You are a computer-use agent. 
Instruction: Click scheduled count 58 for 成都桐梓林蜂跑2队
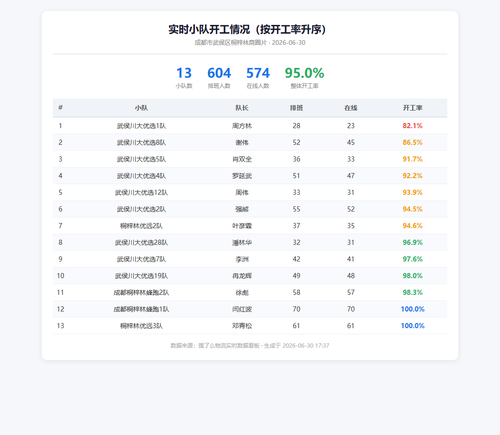click(296, 293)
